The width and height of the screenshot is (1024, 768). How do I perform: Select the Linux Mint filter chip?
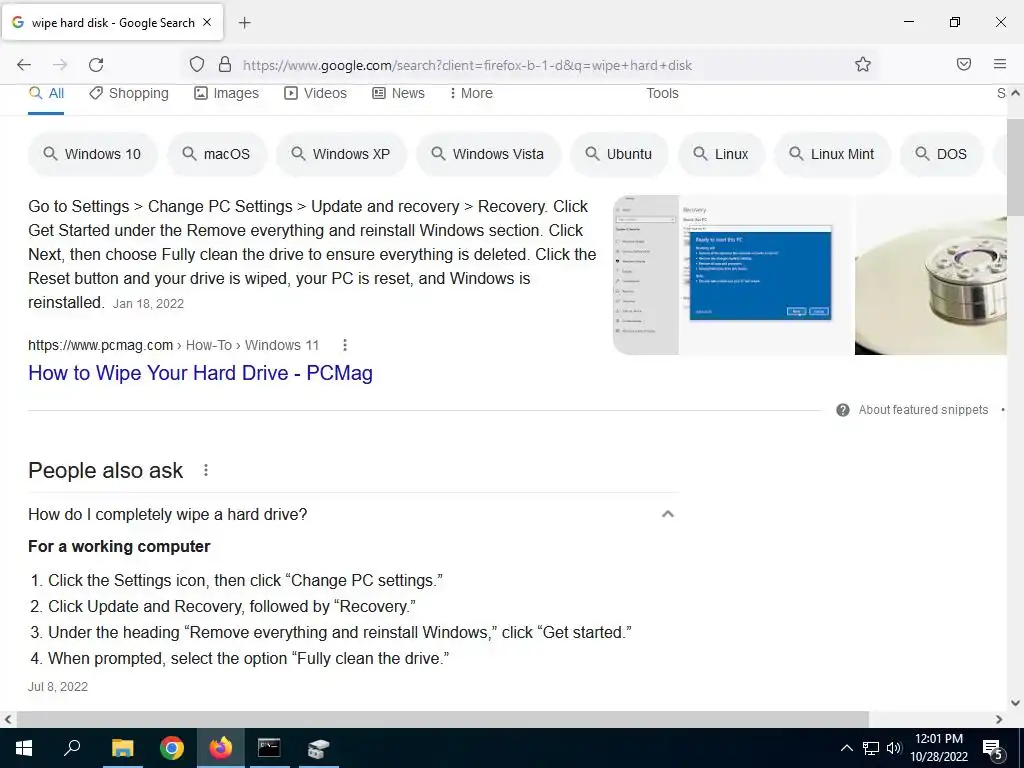pos(832,154)
